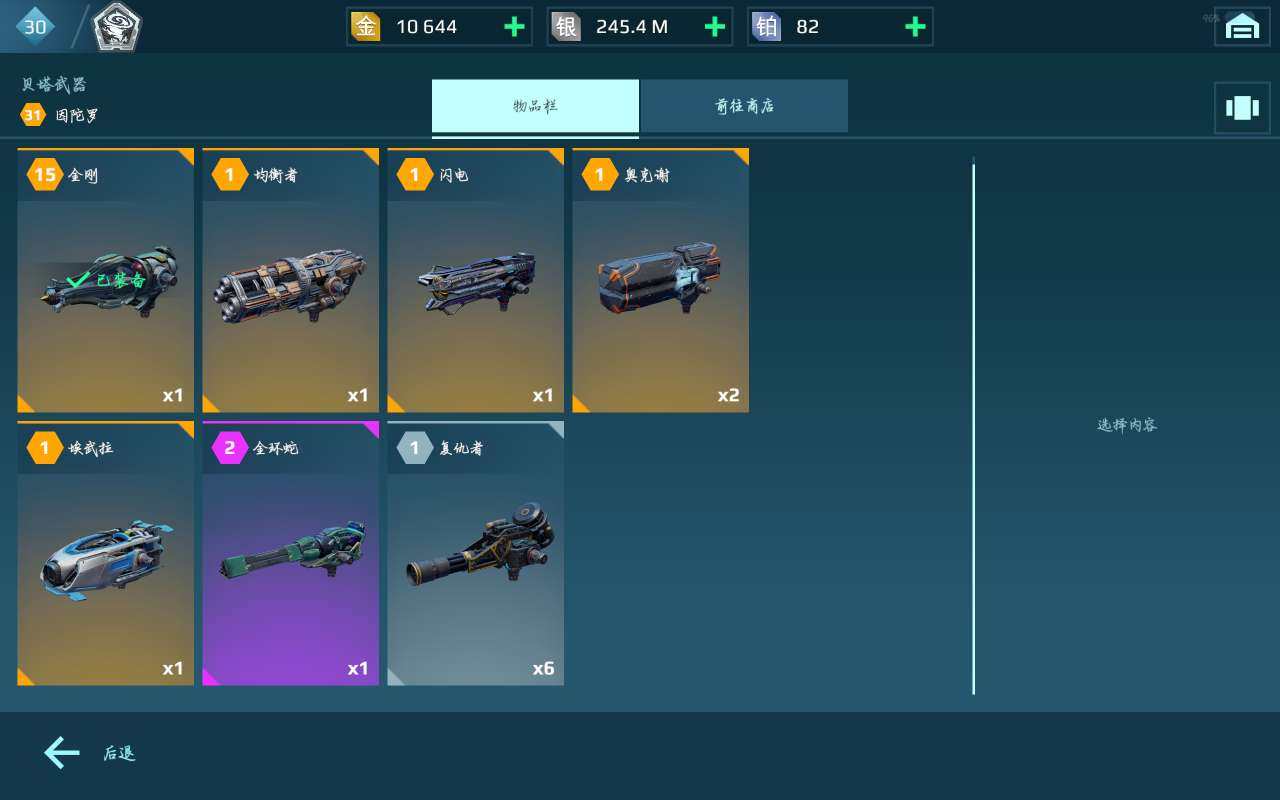Image resolution: width=1280 pixels, height=800 pixels.
Task: Select the 均衡者 weapon card
Action: (291, 280)
